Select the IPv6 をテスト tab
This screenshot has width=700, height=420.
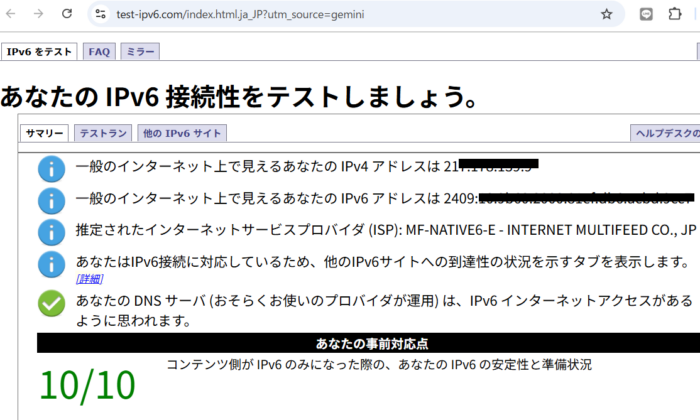click(39, 52)
